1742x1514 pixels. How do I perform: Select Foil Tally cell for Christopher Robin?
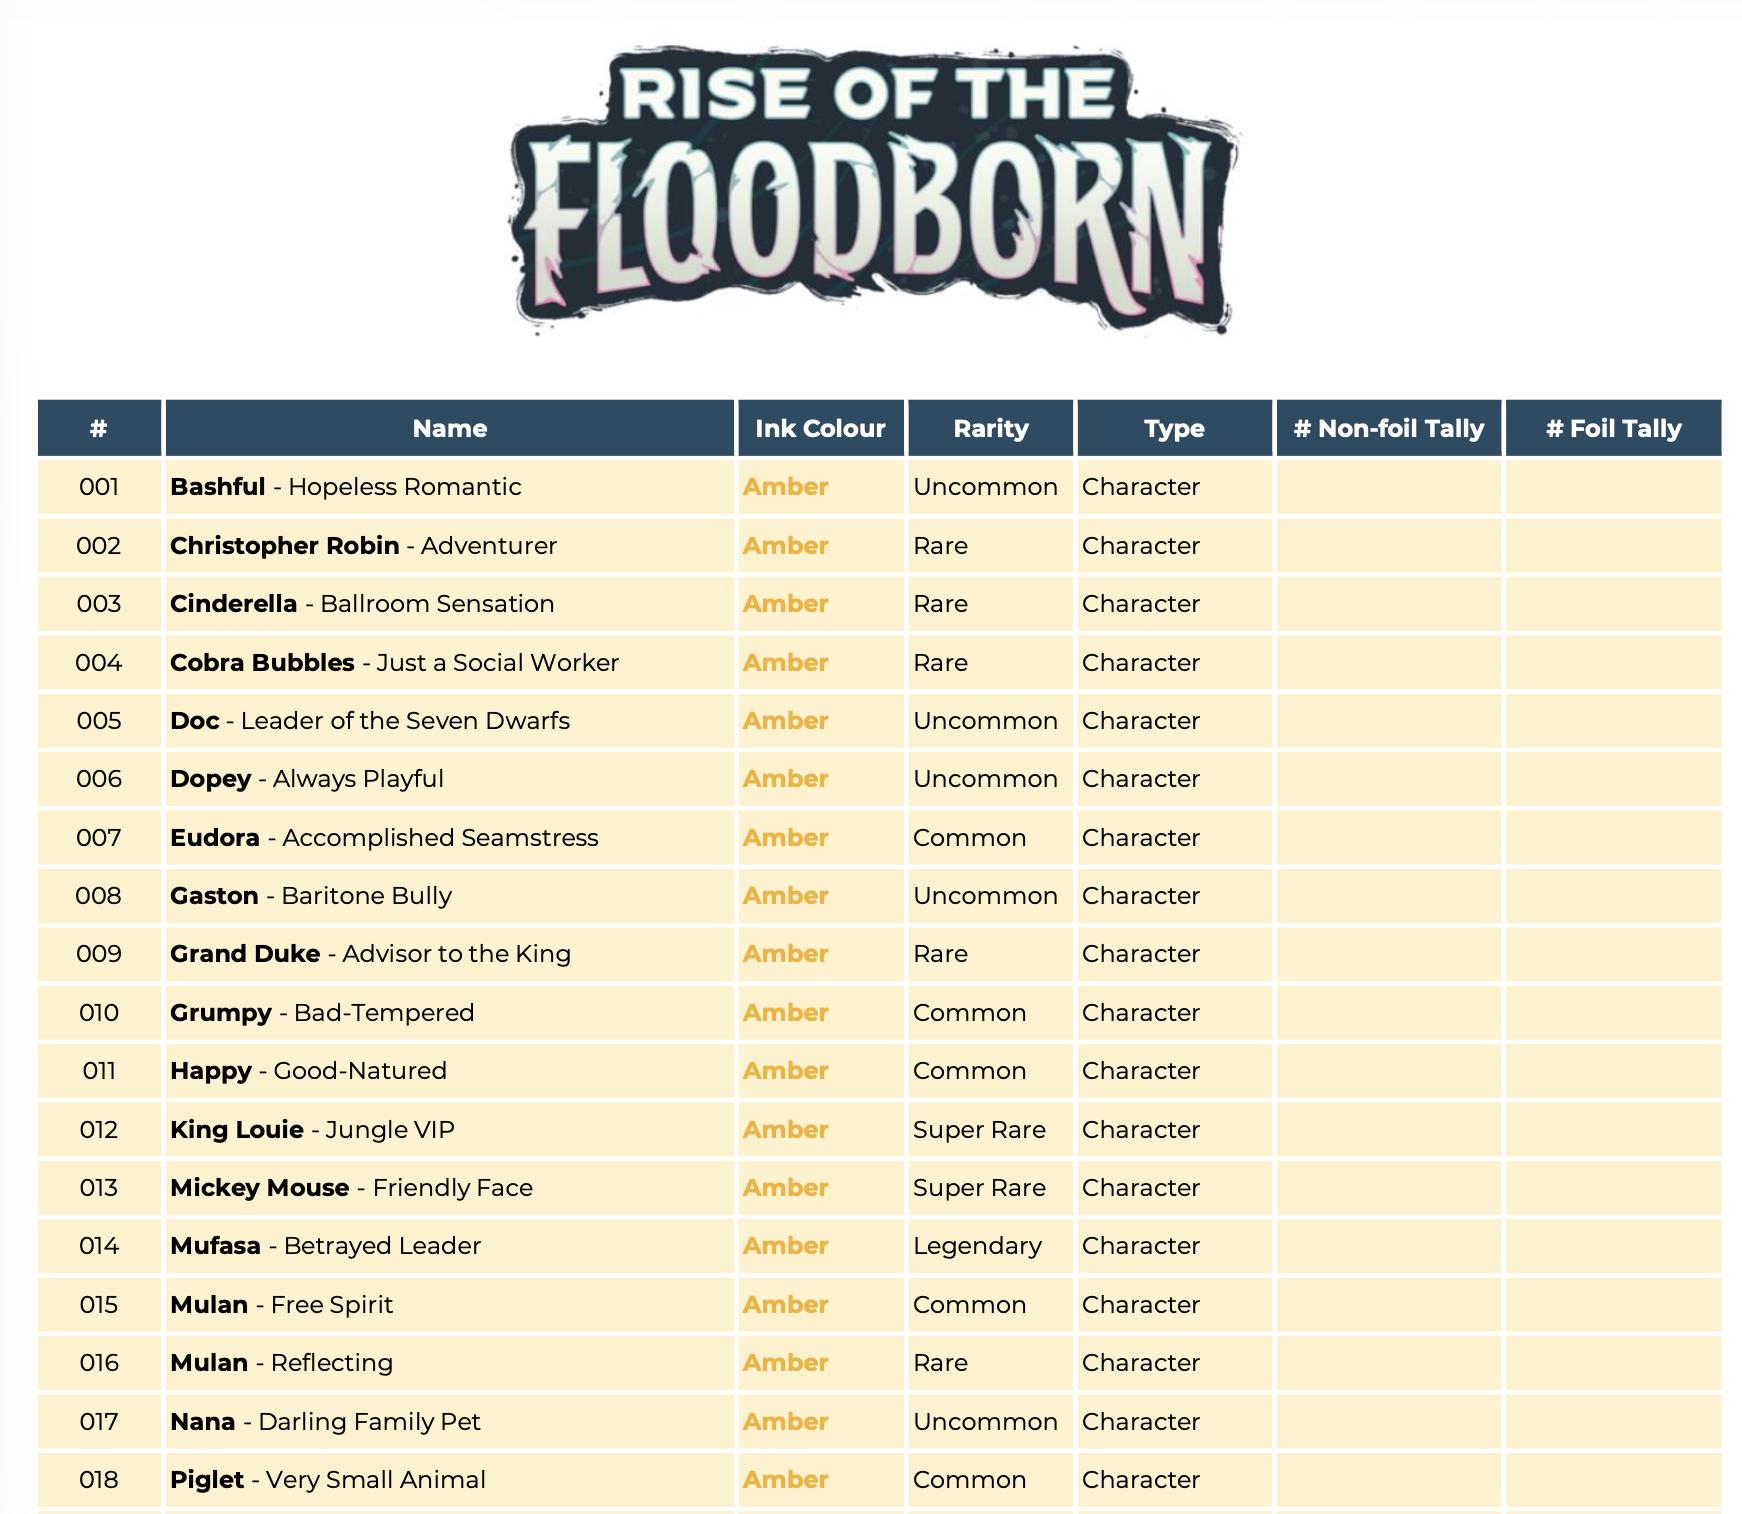coord(1614,545)
